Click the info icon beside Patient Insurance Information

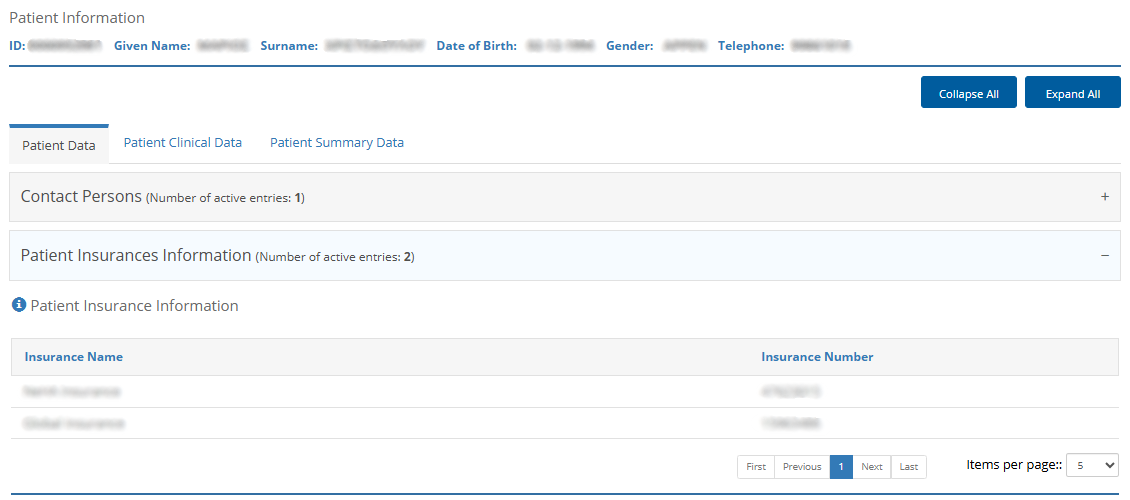tap(18, 305)
